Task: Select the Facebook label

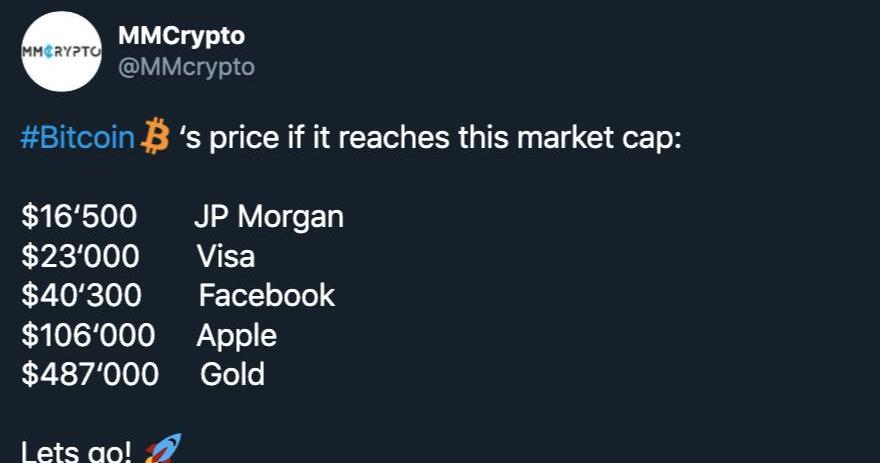Action: coord(266,296)
